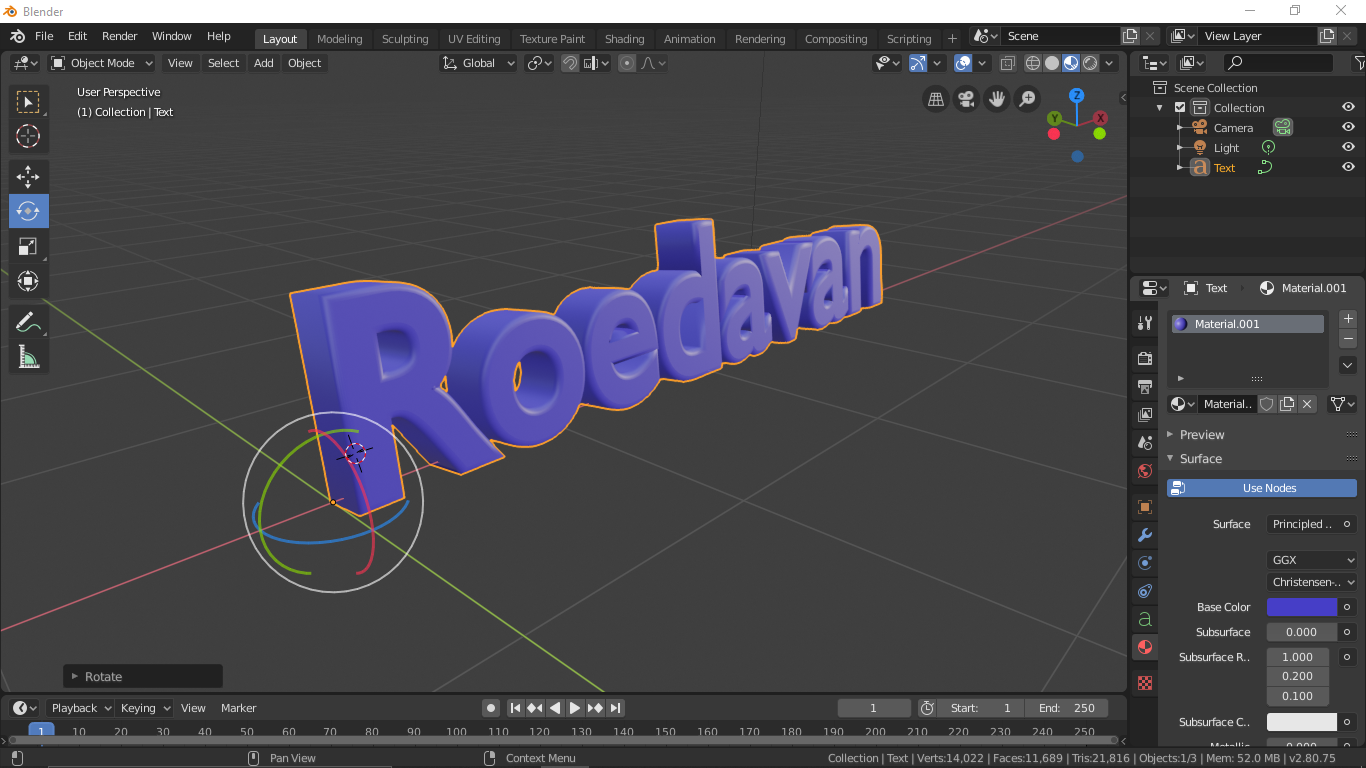Open the File menu
Image resolution: width=1366 pixels, height=768 pixels.
[44, 36]
